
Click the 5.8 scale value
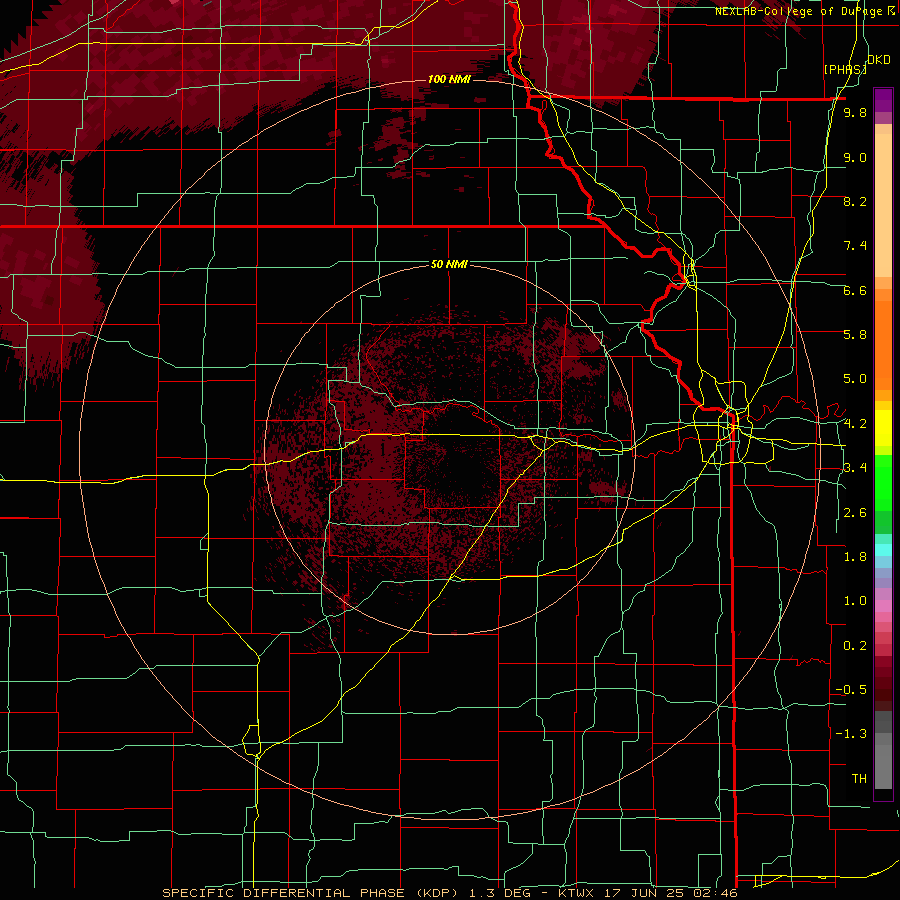tap(855, 335)
